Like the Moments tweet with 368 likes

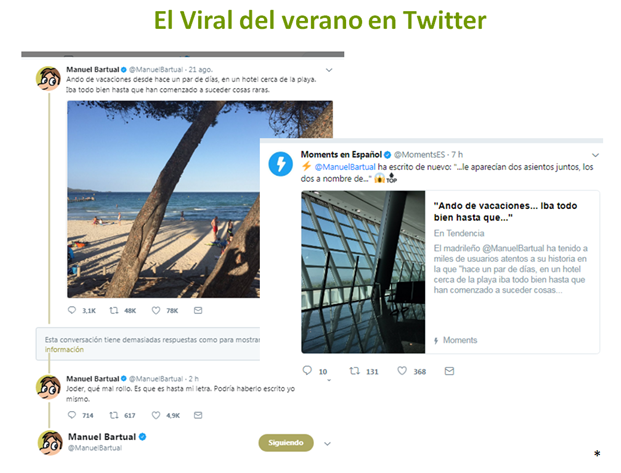[402, 371]
